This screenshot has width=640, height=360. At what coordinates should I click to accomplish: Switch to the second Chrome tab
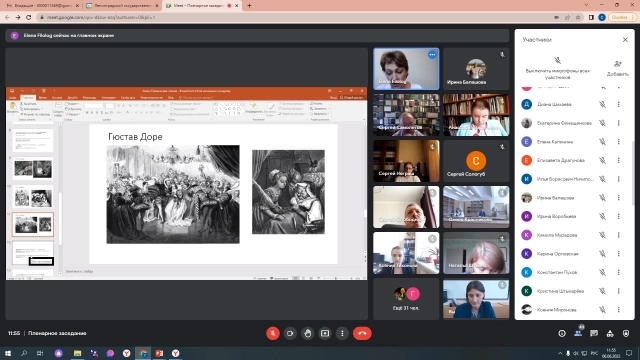(122, 6)
